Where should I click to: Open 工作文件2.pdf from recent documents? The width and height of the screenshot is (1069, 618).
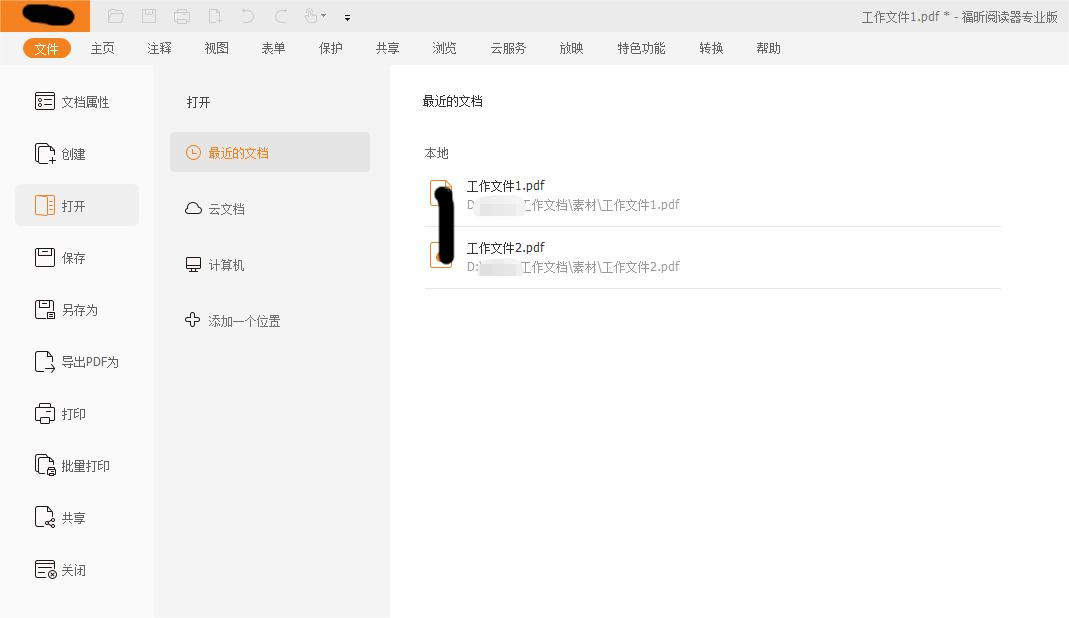(x=505, y=247)
